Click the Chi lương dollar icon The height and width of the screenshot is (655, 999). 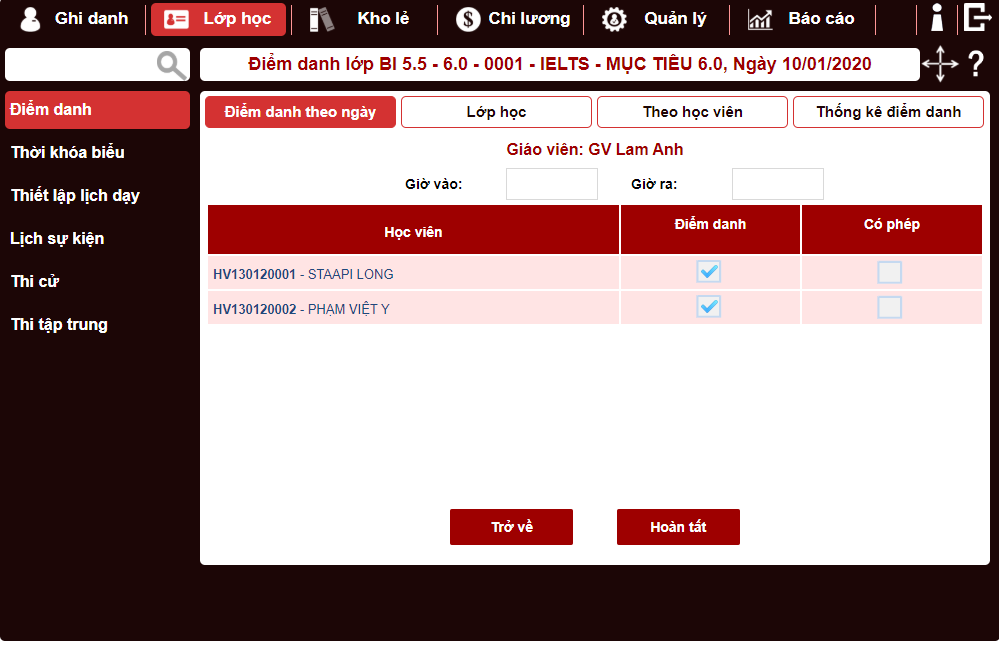coord(466,18)
